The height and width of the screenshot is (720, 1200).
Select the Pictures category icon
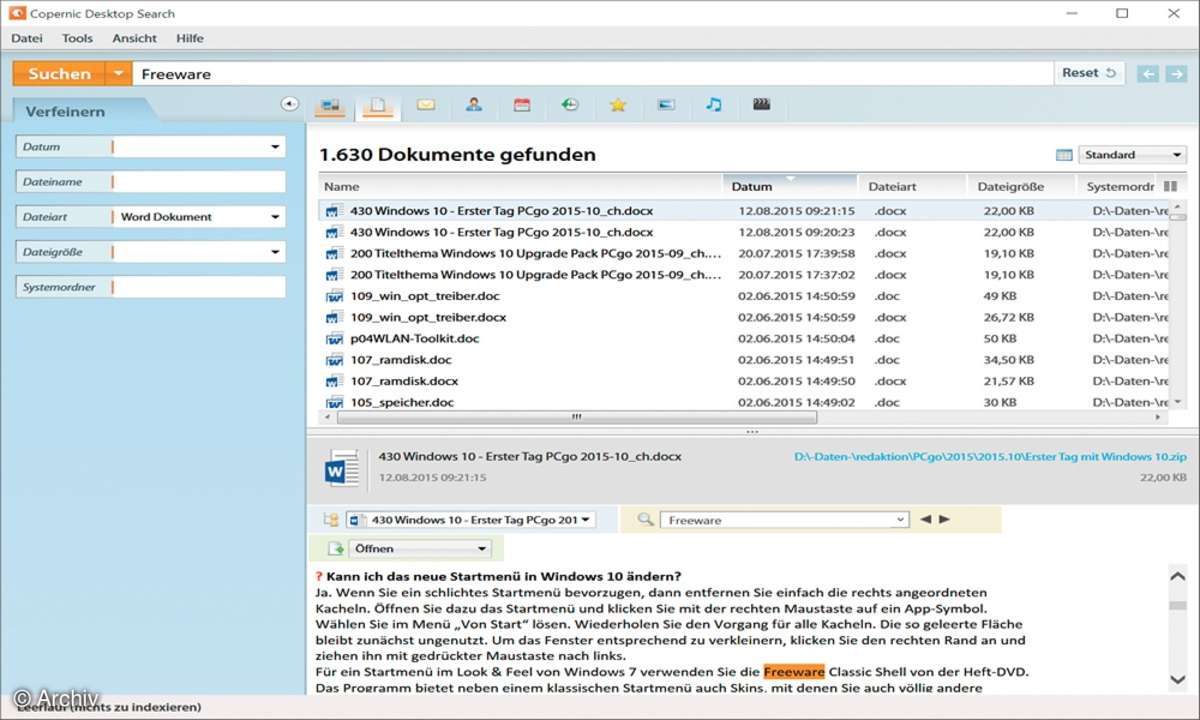pos(666,104)
